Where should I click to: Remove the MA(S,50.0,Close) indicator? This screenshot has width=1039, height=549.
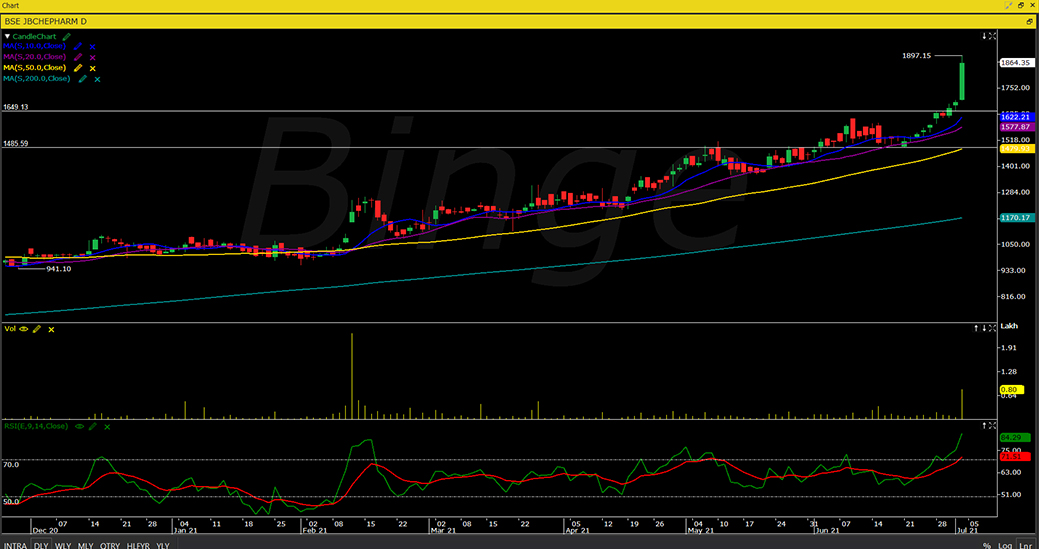(92, 68)
